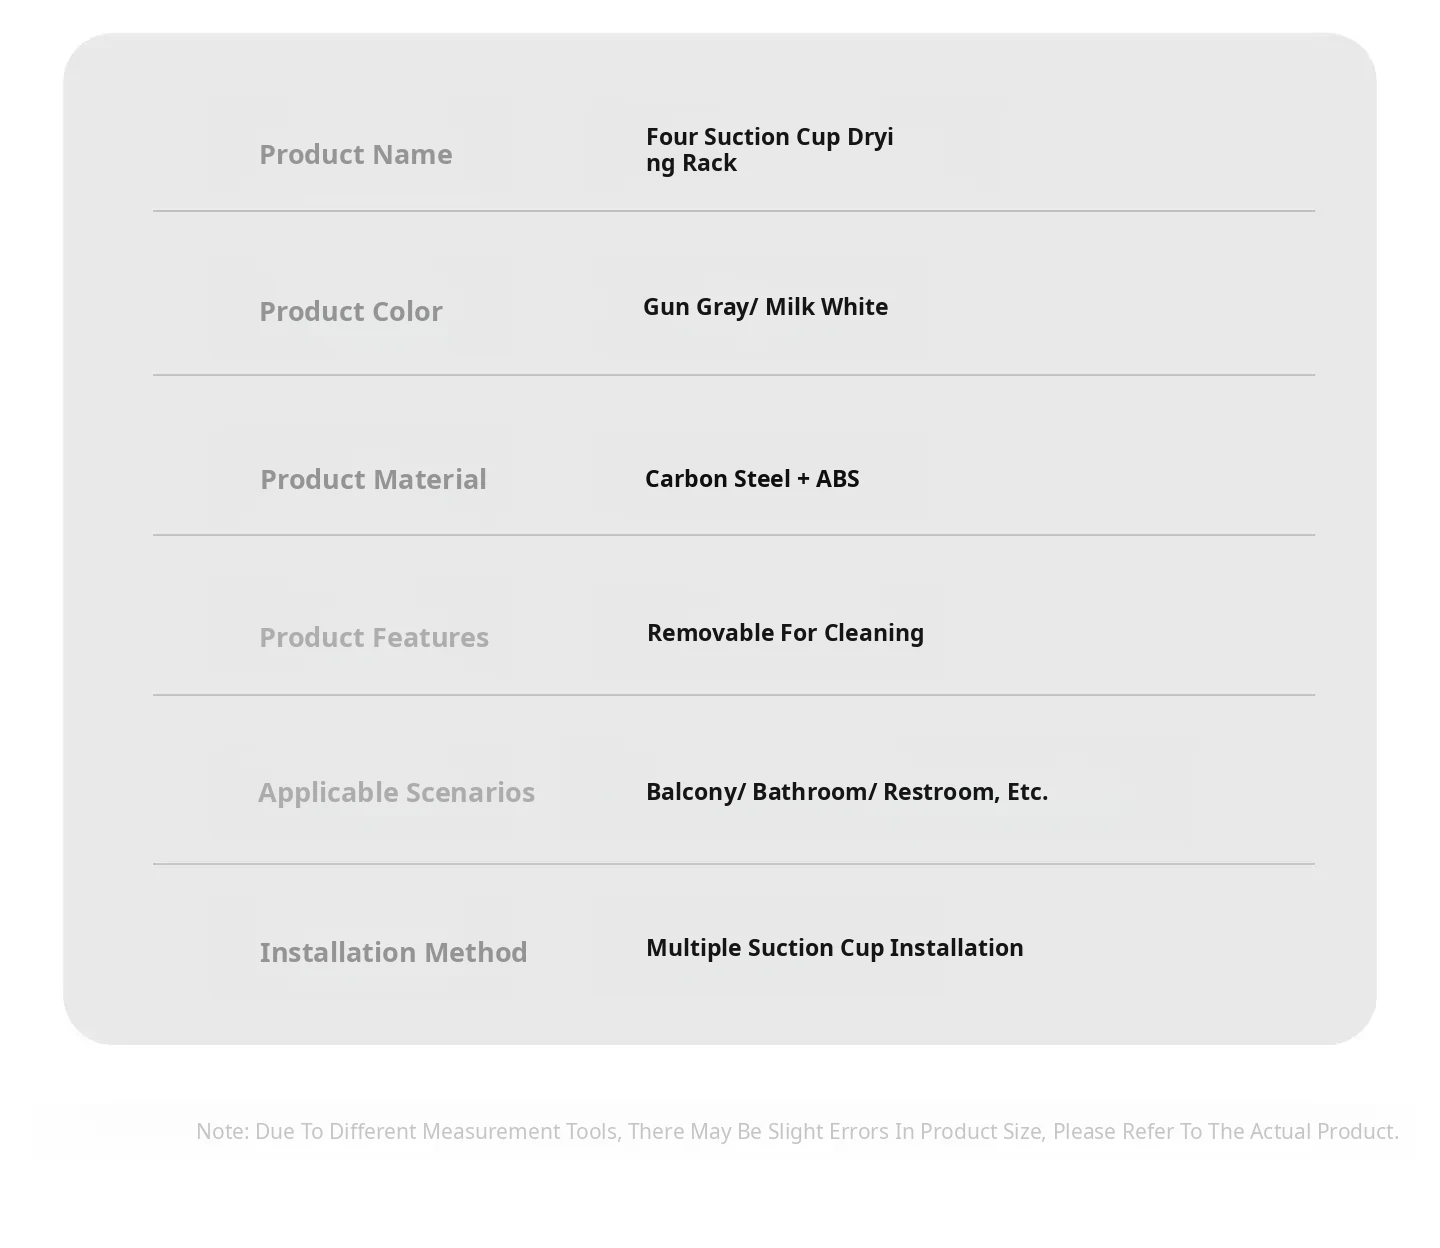Click the divider line below Product Name row

(734, 211)
